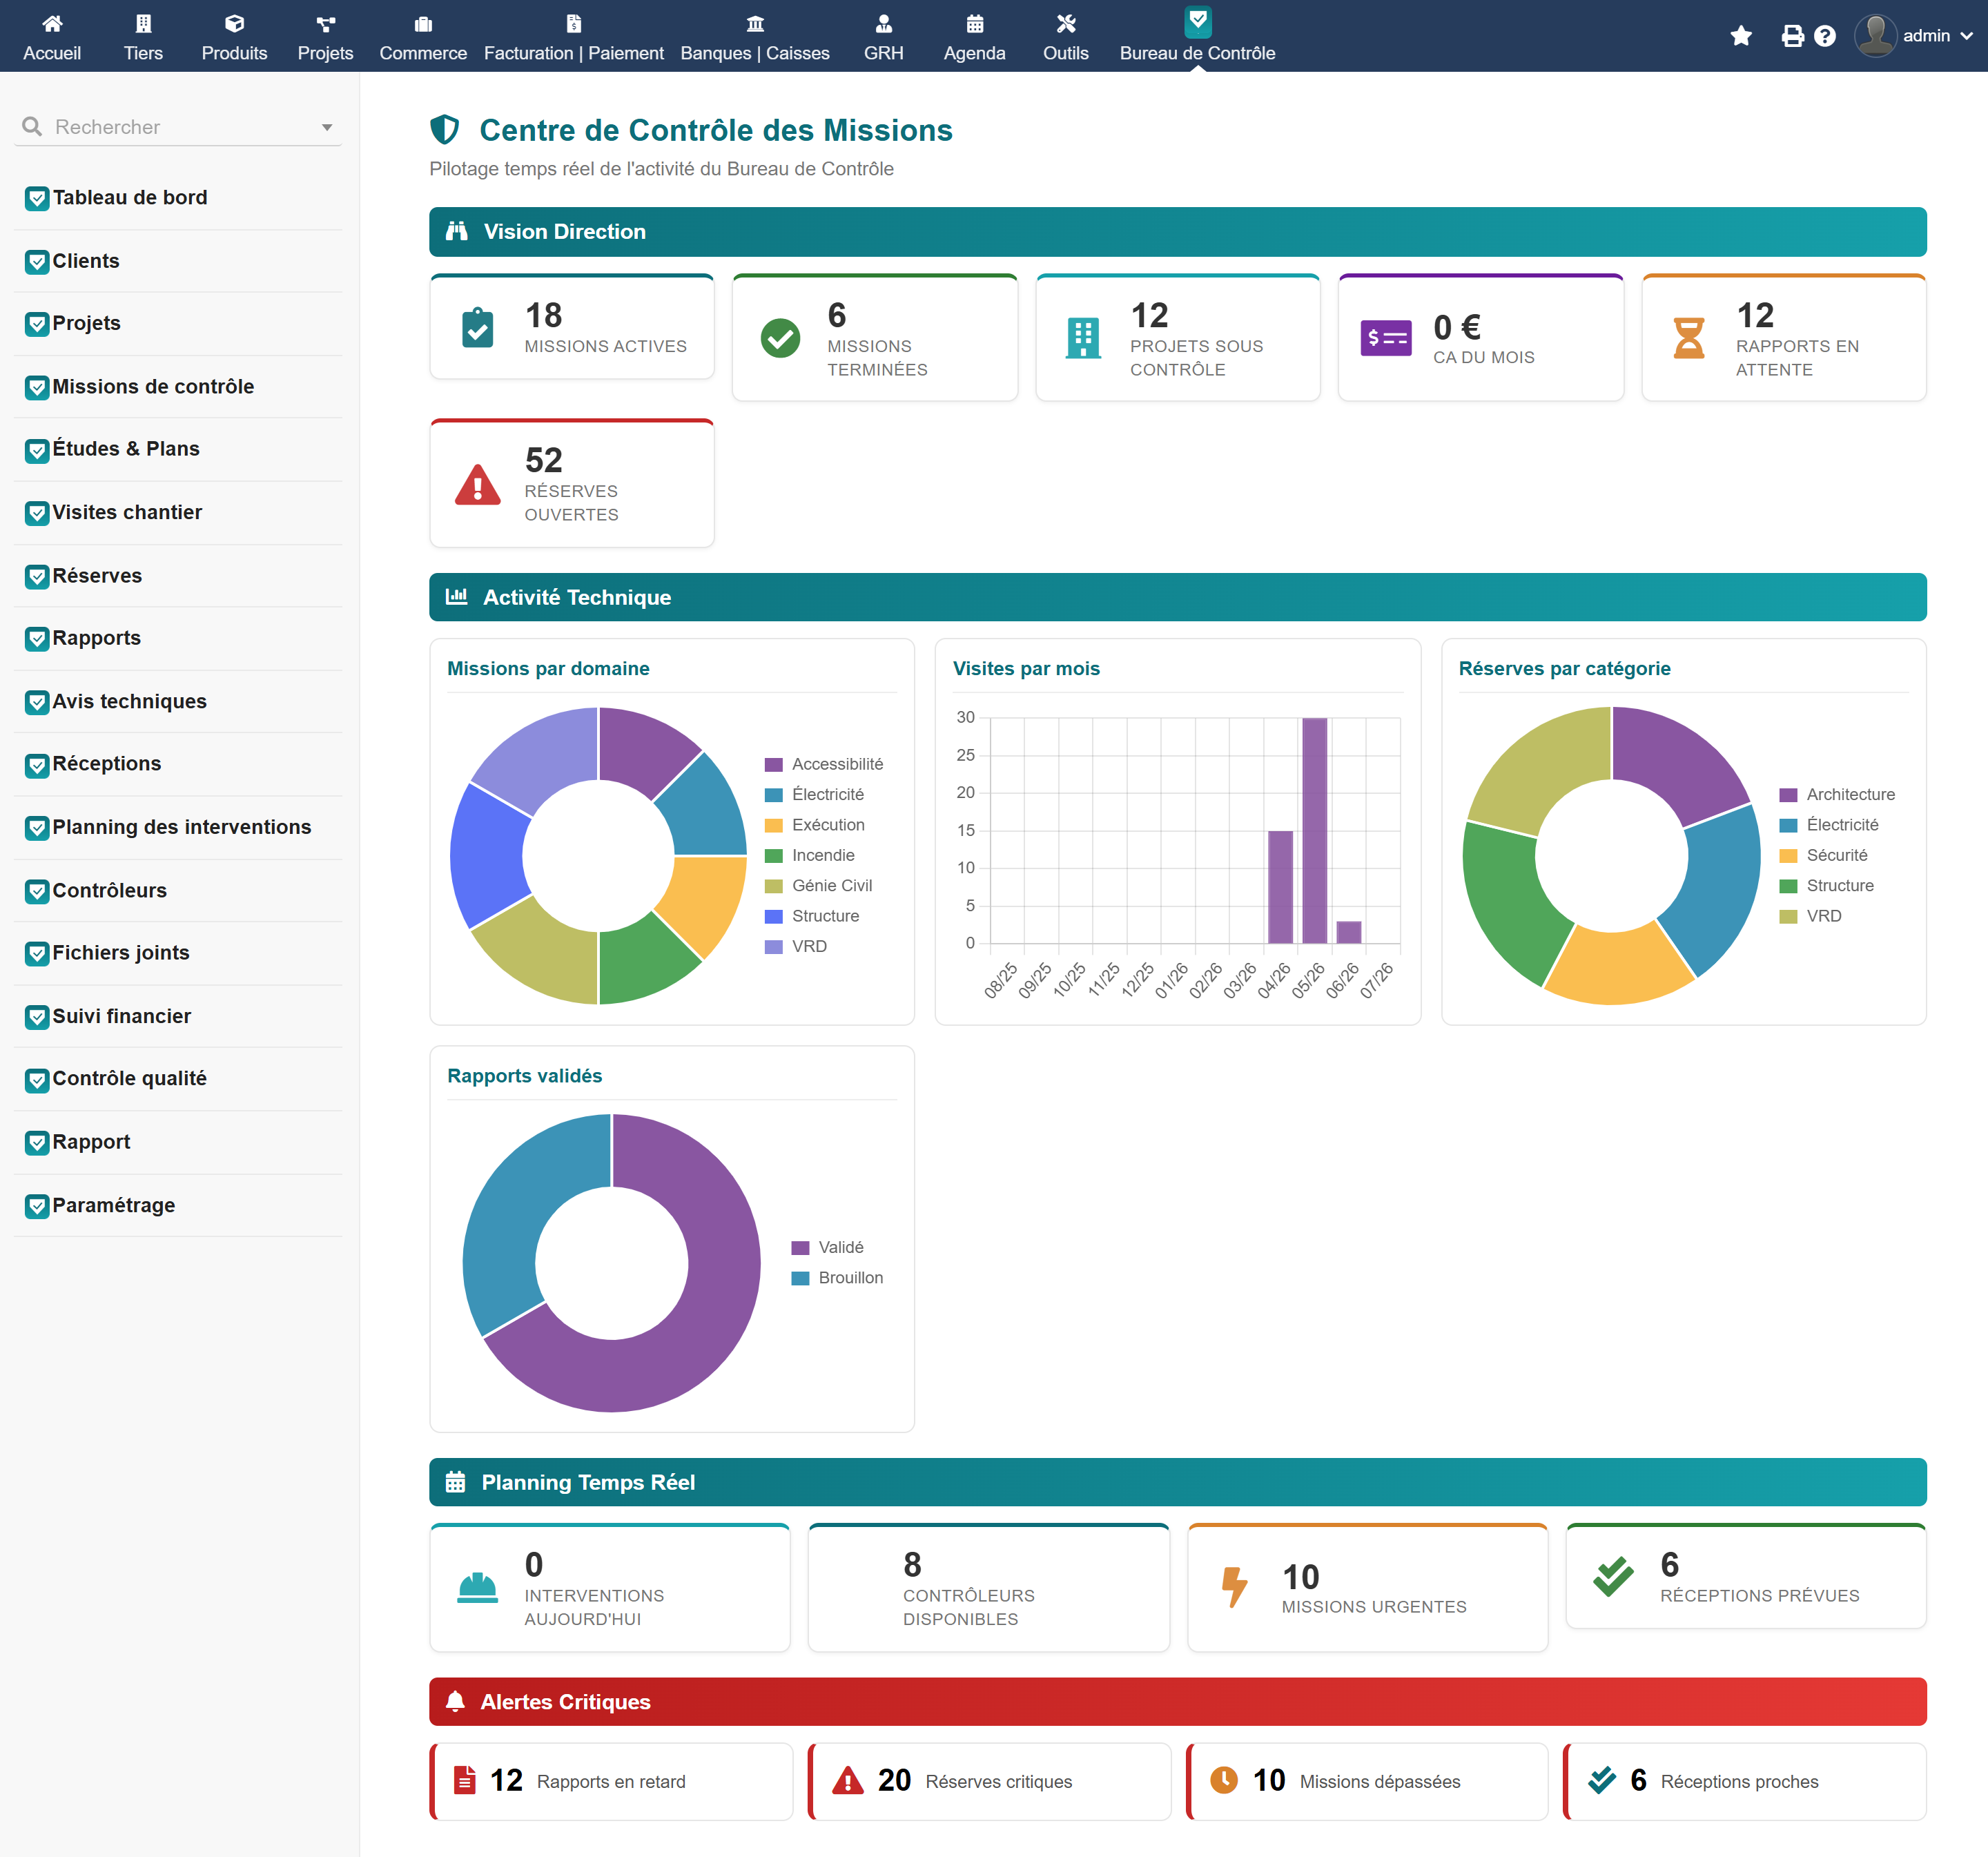Image resolution: width=1988 pixels, height=1857 pixels.
Task: Toggle the Brouillon legend entry in Rapports validés
Action: [837, 1278]
